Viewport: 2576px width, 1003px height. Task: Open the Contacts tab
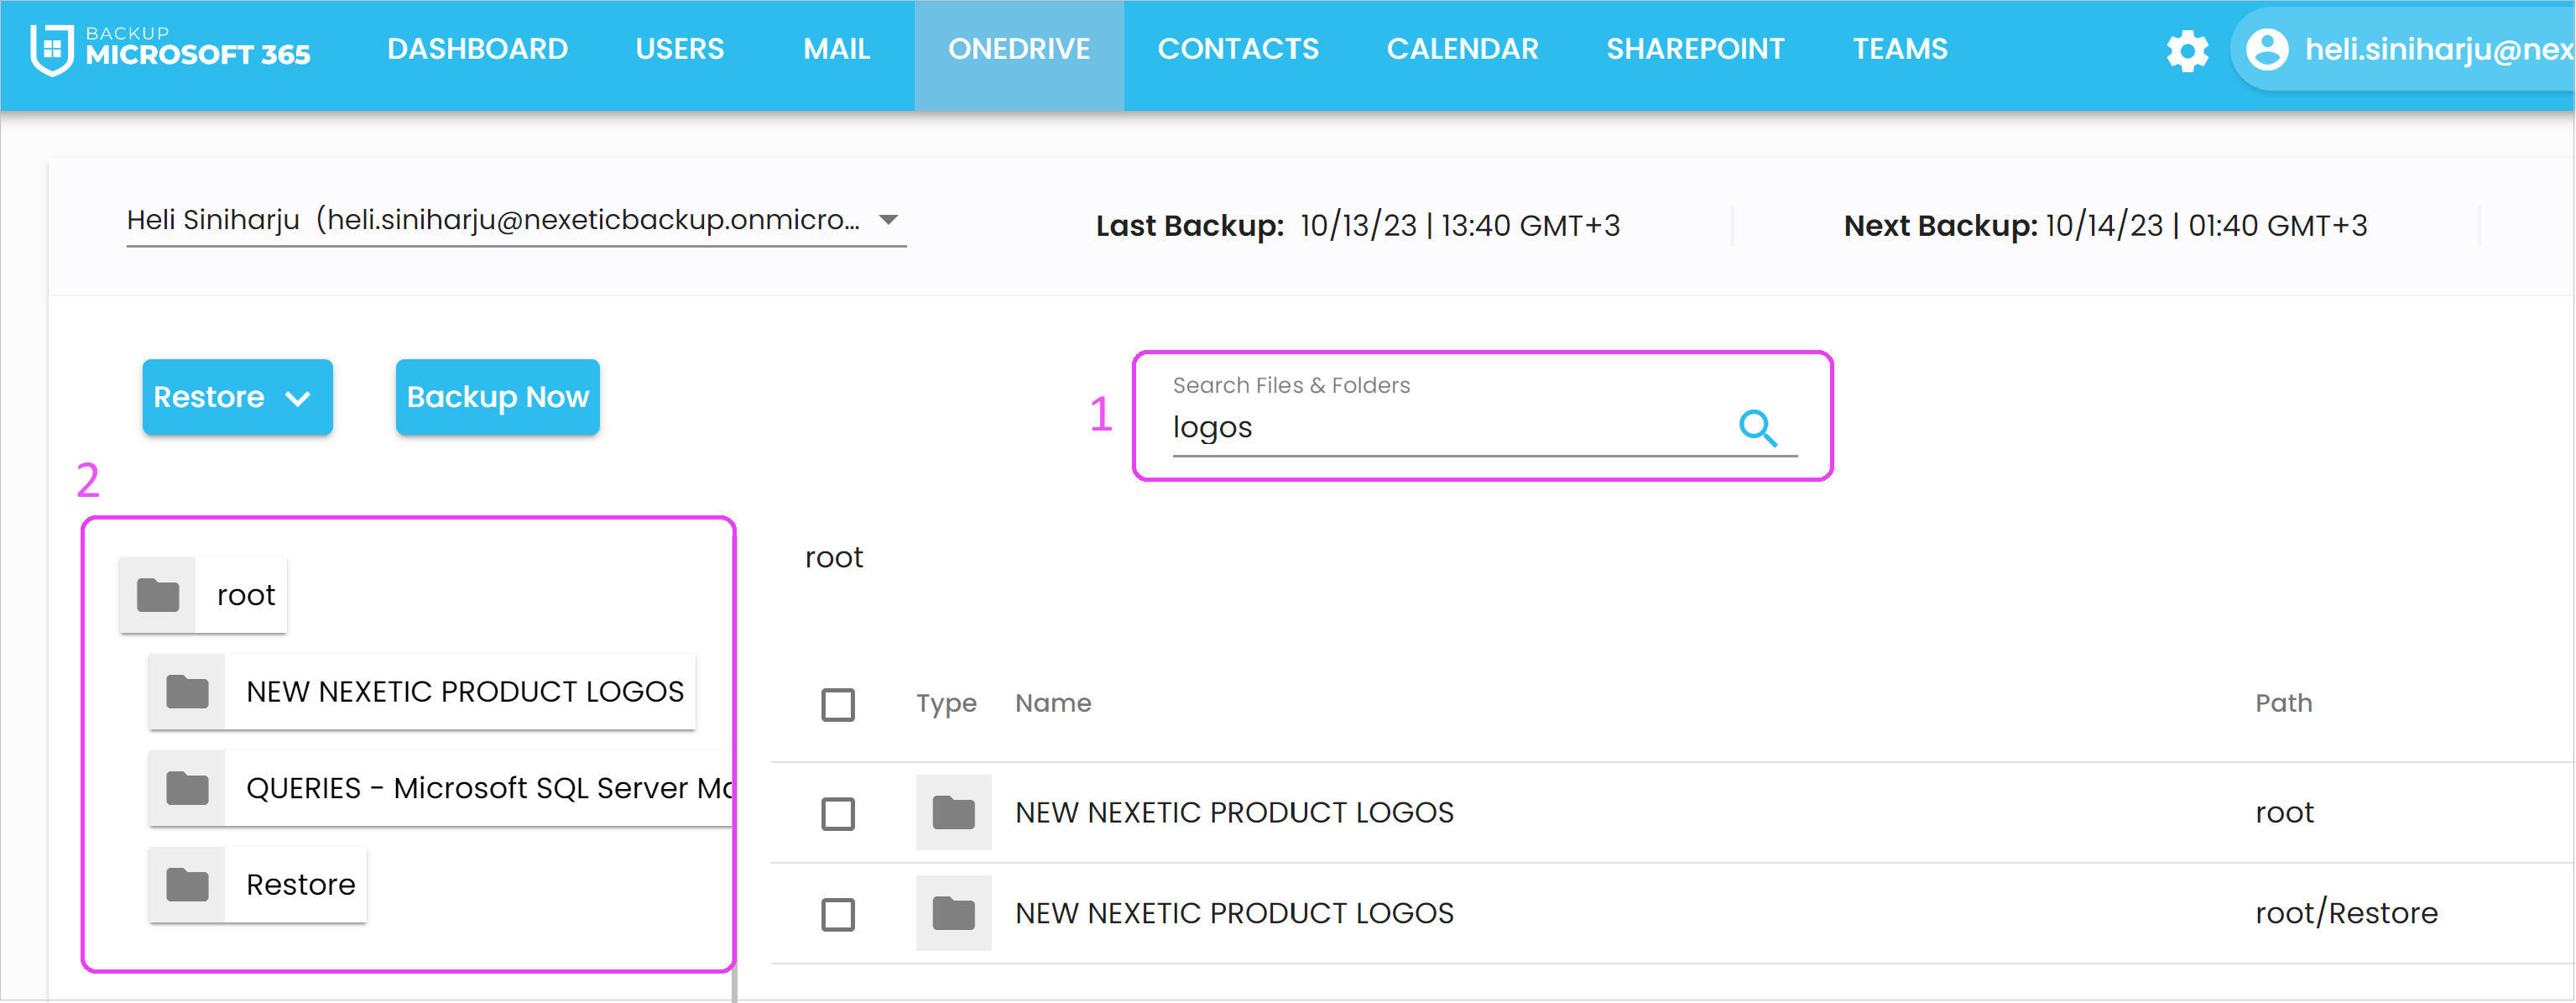[x=1238, y=49]
